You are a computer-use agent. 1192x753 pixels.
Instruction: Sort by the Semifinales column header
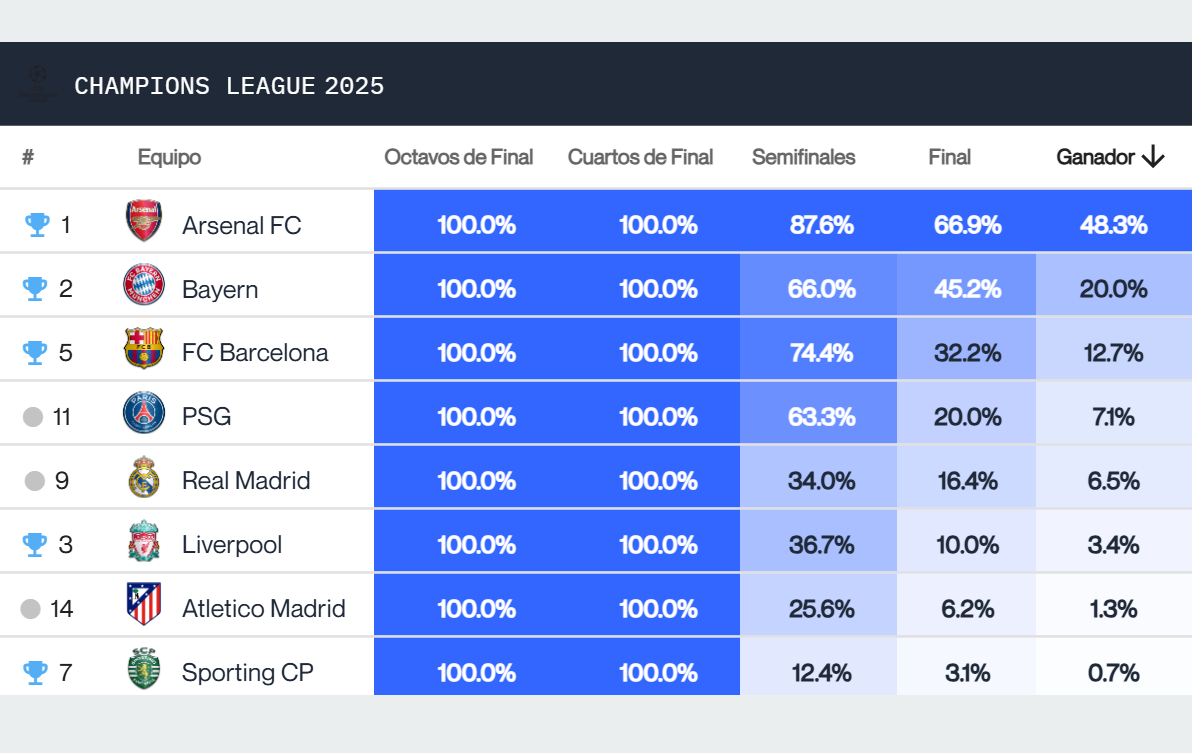coord(804,157)
